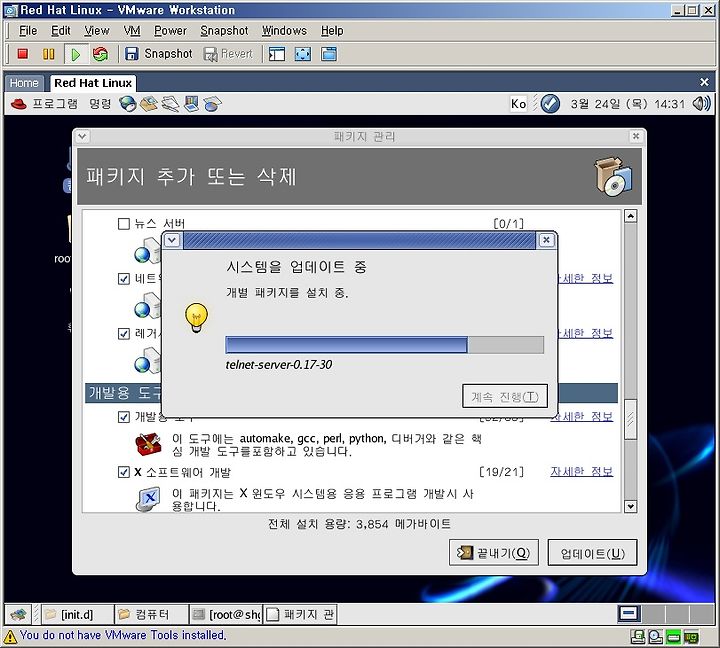This screenshot has height=648, width=720.
Task: Click the VMware Tools warning triangle icon
Action: (x=10, y=636)
